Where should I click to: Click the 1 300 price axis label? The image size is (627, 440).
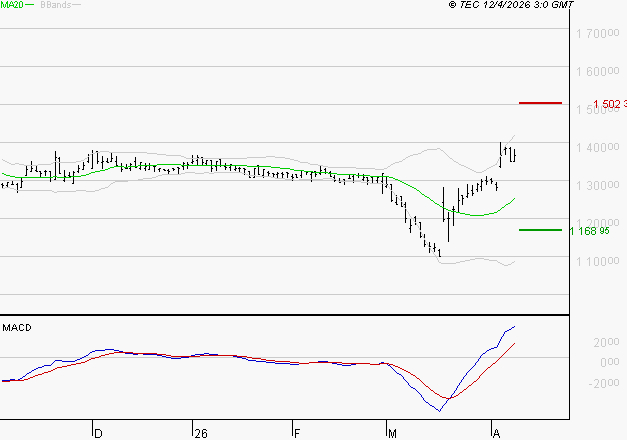click(x=597, y=186)
